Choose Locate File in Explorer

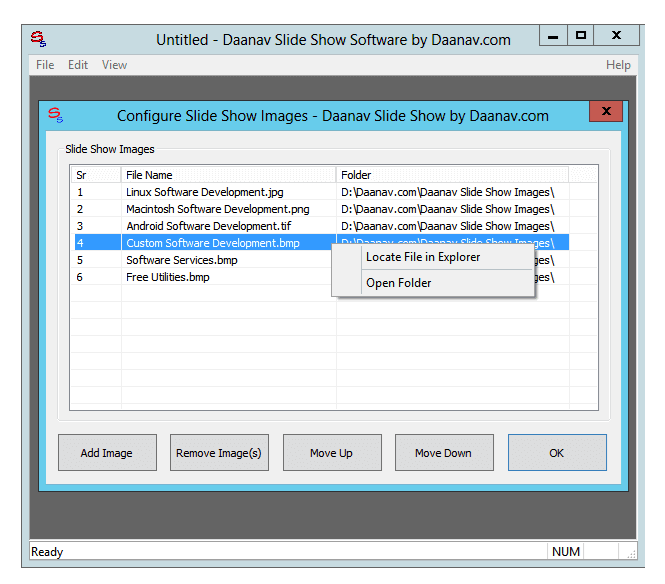(448, 257)
